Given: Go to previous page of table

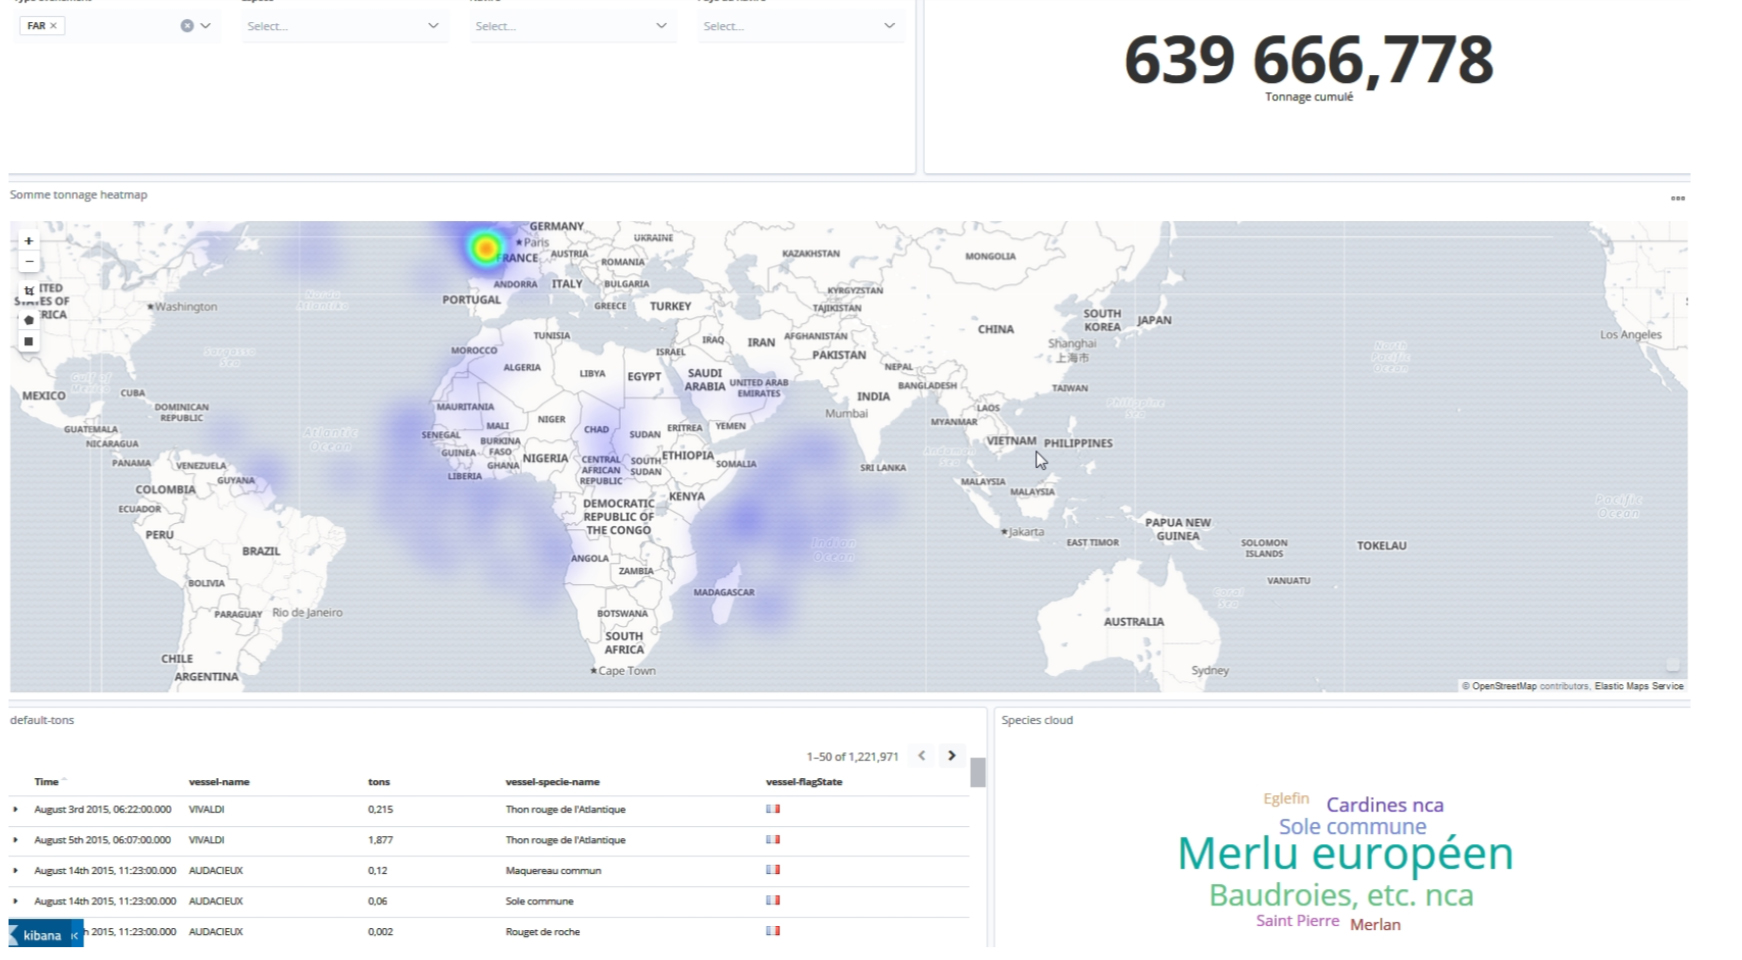Looking at the screenshot, I should [922, 756].
